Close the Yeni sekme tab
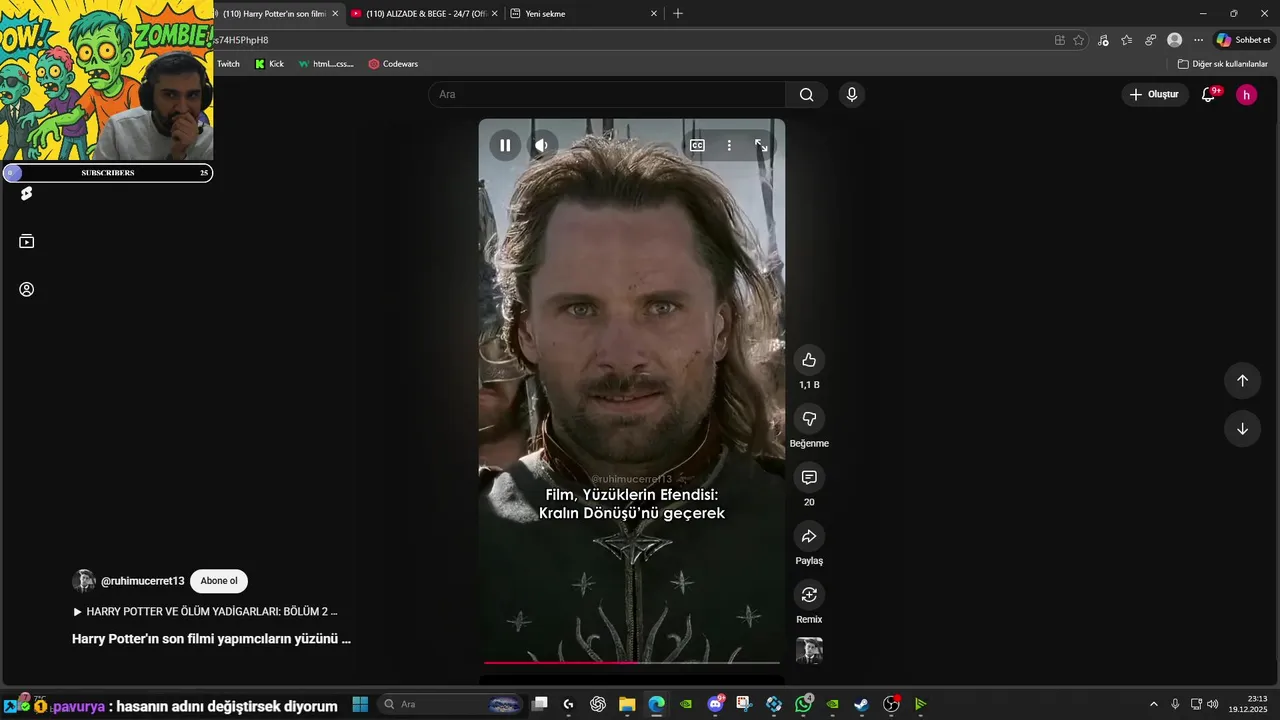Image resolution: width=1280 pixels, height=720 pixels. point(654,13)
